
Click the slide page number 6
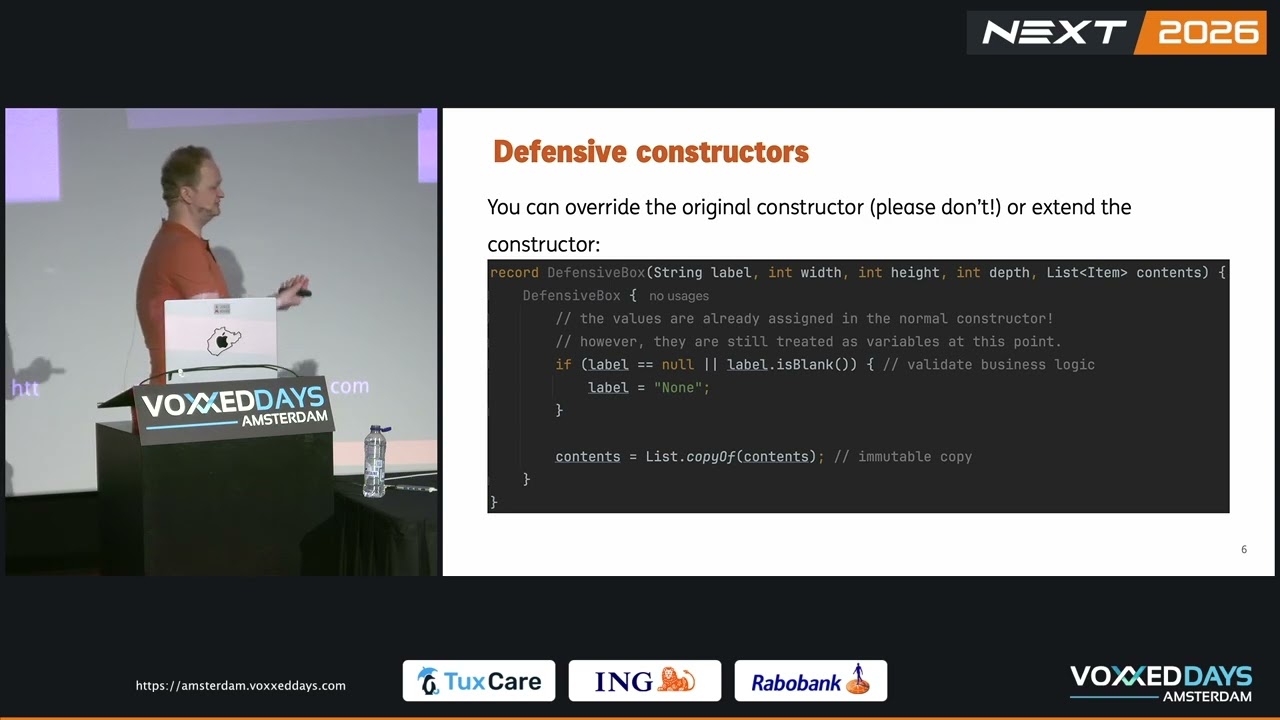click(x=1244, y=549)
